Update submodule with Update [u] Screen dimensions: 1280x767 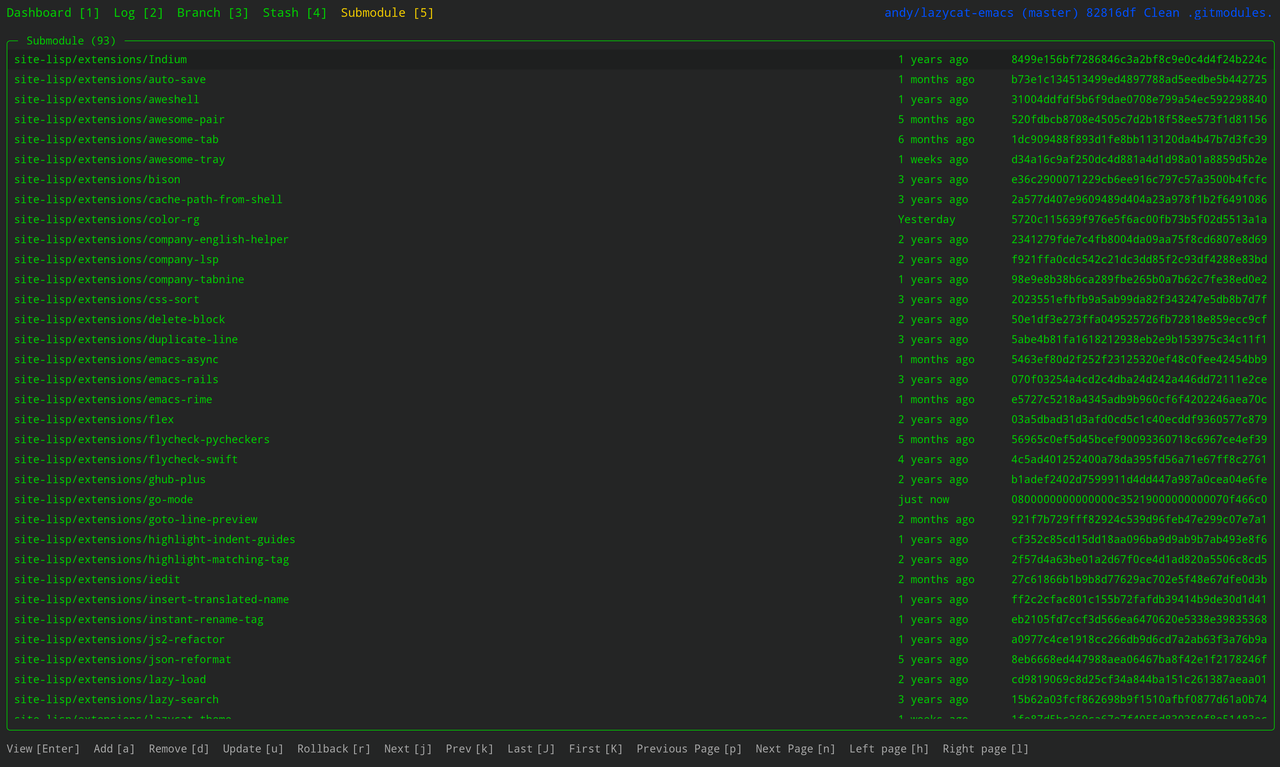252,747
